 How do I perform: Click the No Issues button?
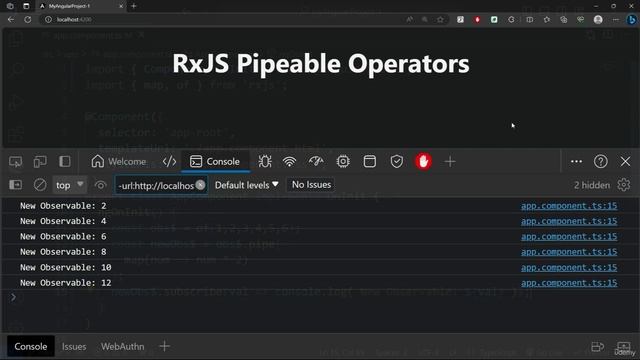click(x=311, y=185)
